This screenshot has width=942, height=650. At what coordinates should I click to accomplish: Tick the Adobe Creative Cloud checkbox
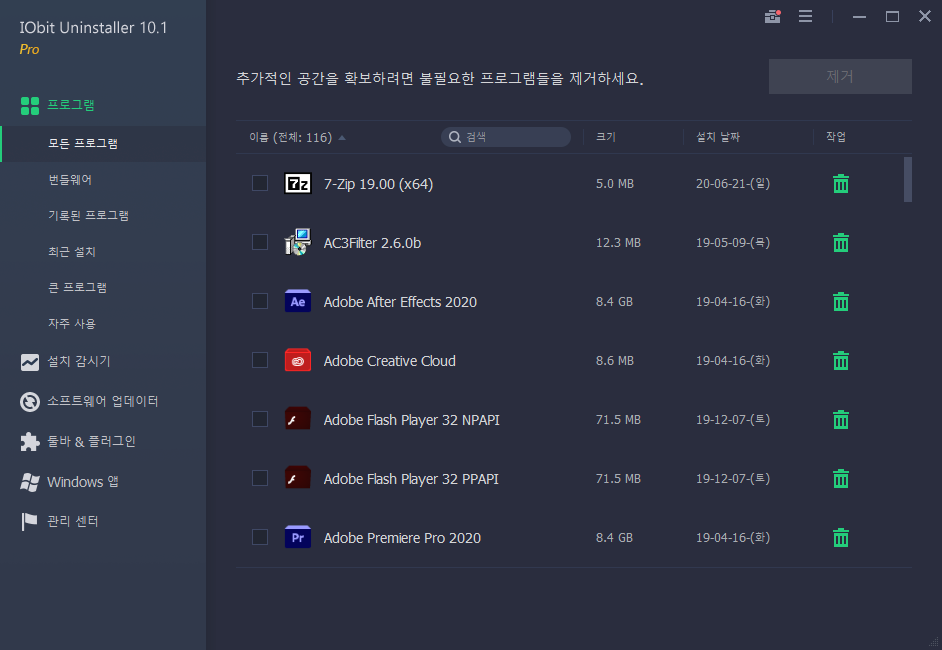tap(260, 360)
